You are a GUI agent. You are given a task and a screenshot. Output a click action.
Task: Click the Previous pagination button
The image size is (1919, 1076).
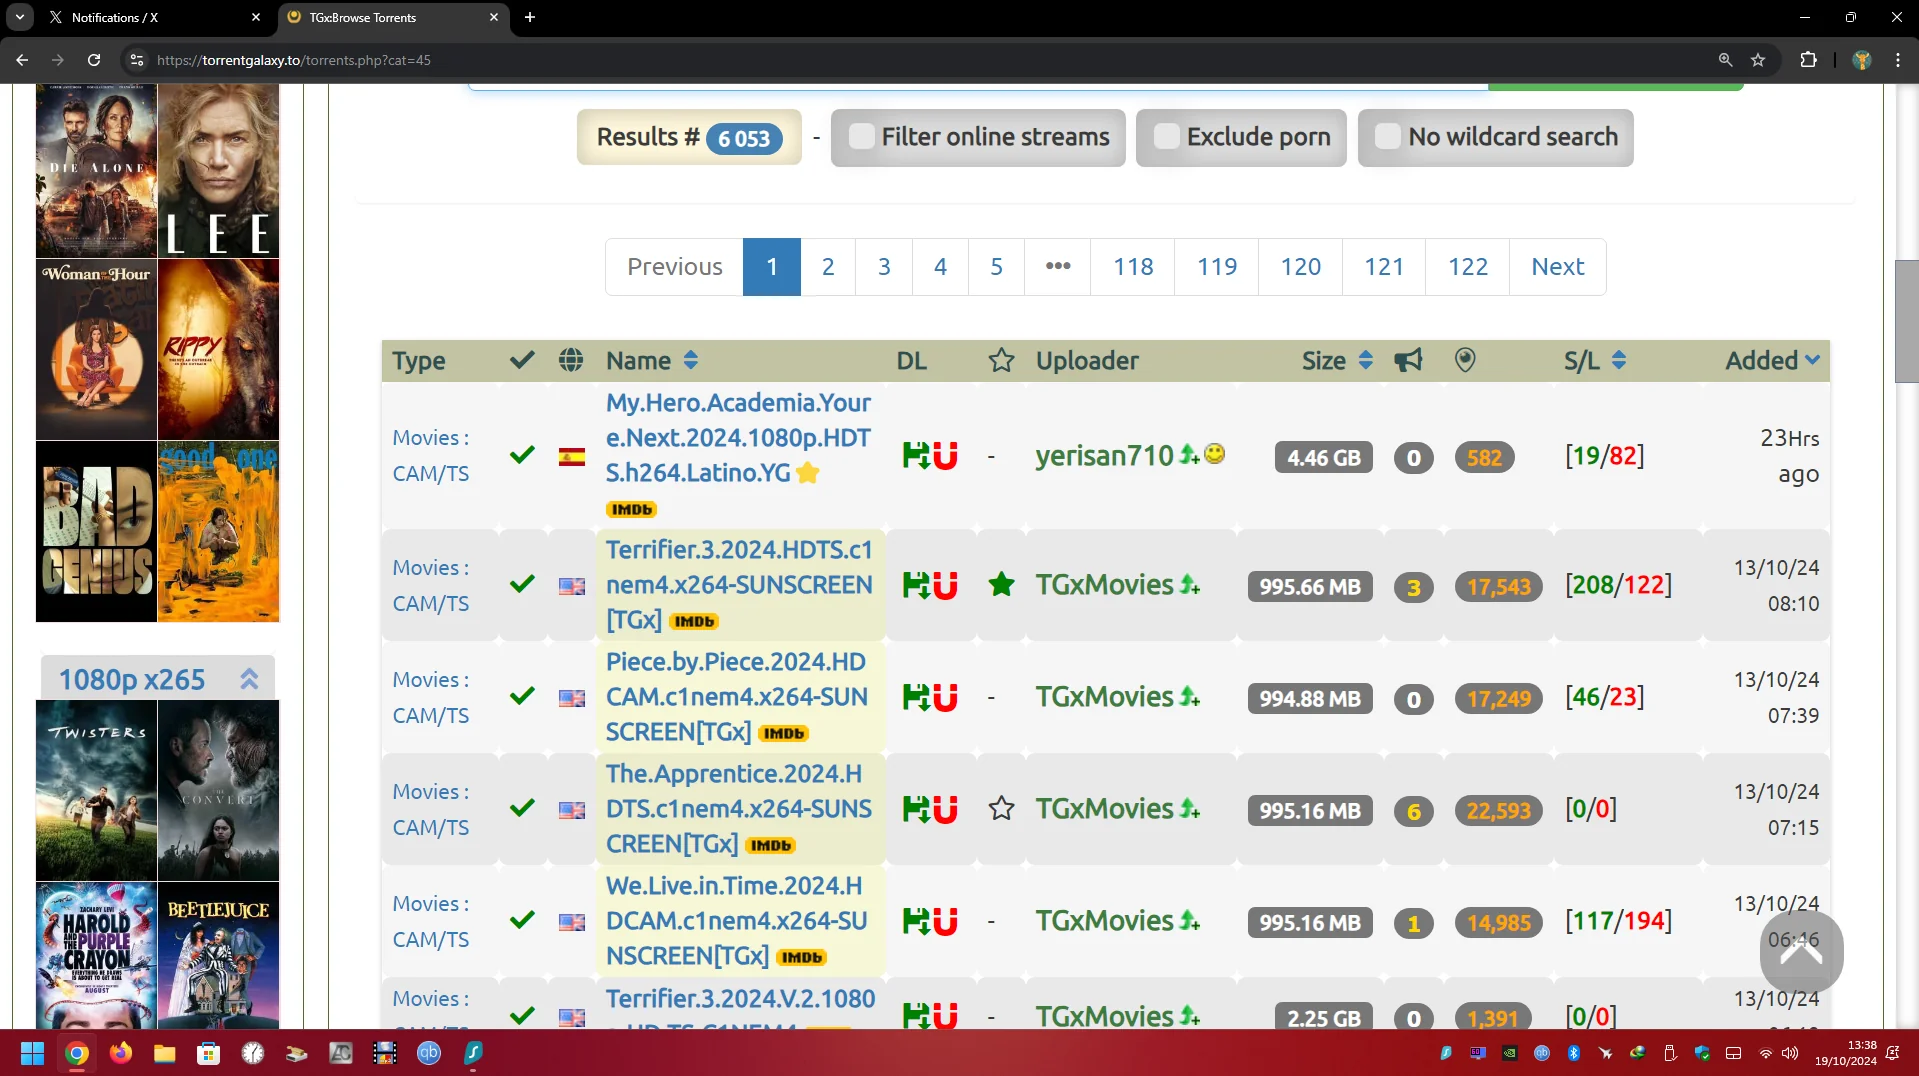(674, 267)
